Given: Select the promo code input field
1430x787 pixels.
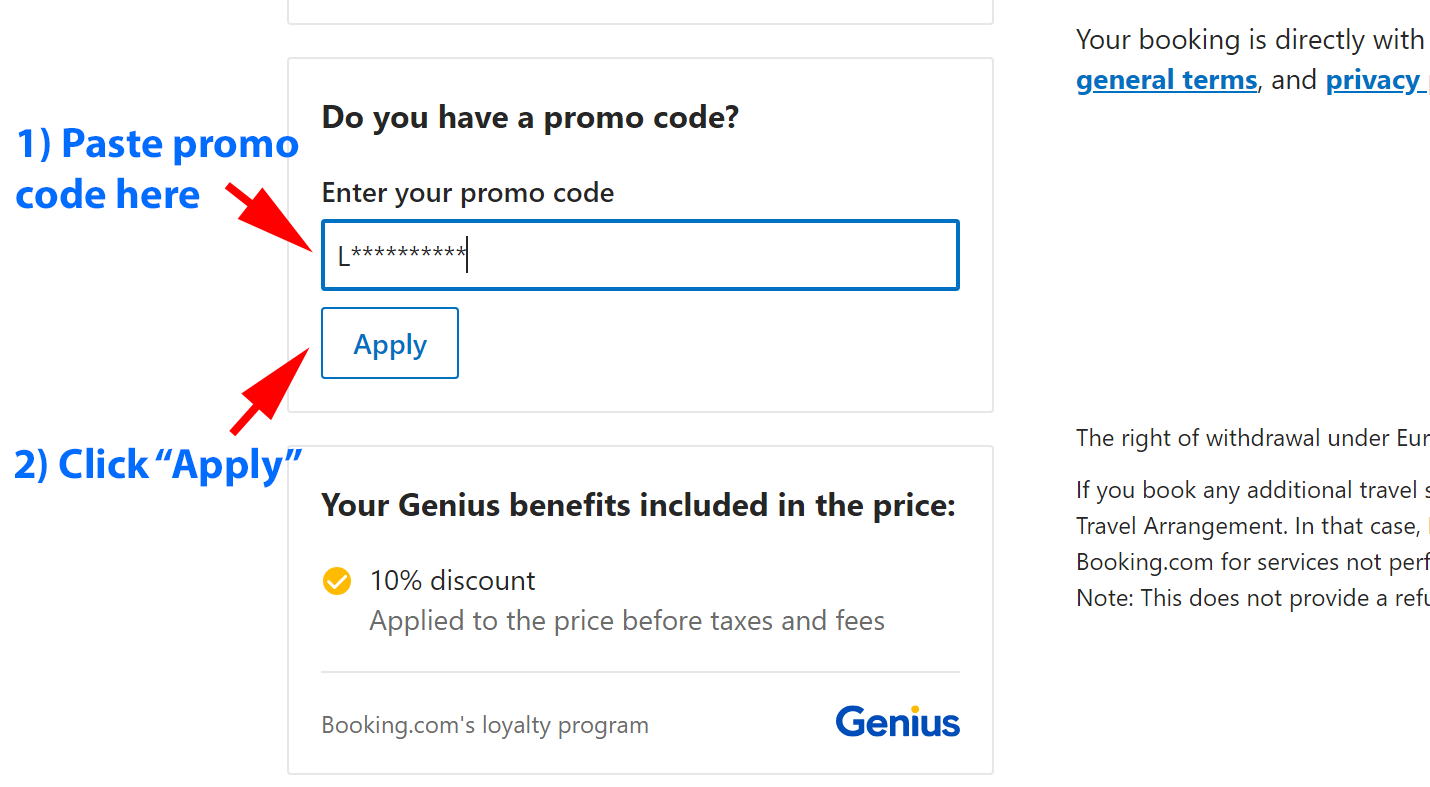Looking at the screenshot, I should (x=640, y=254).
